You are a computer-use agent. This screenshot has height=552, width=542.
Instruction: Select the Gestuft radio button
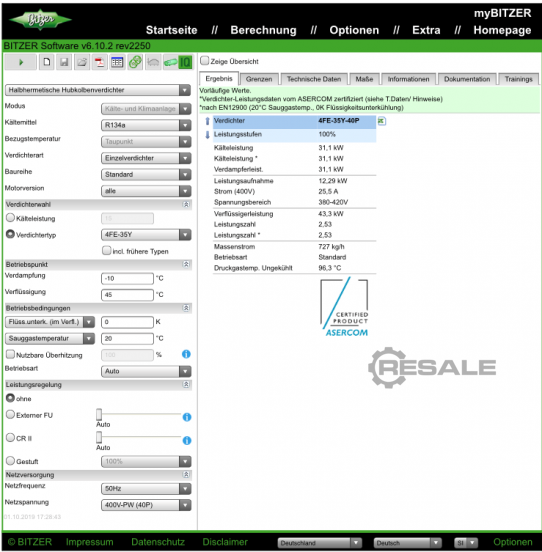pos(10,461)
